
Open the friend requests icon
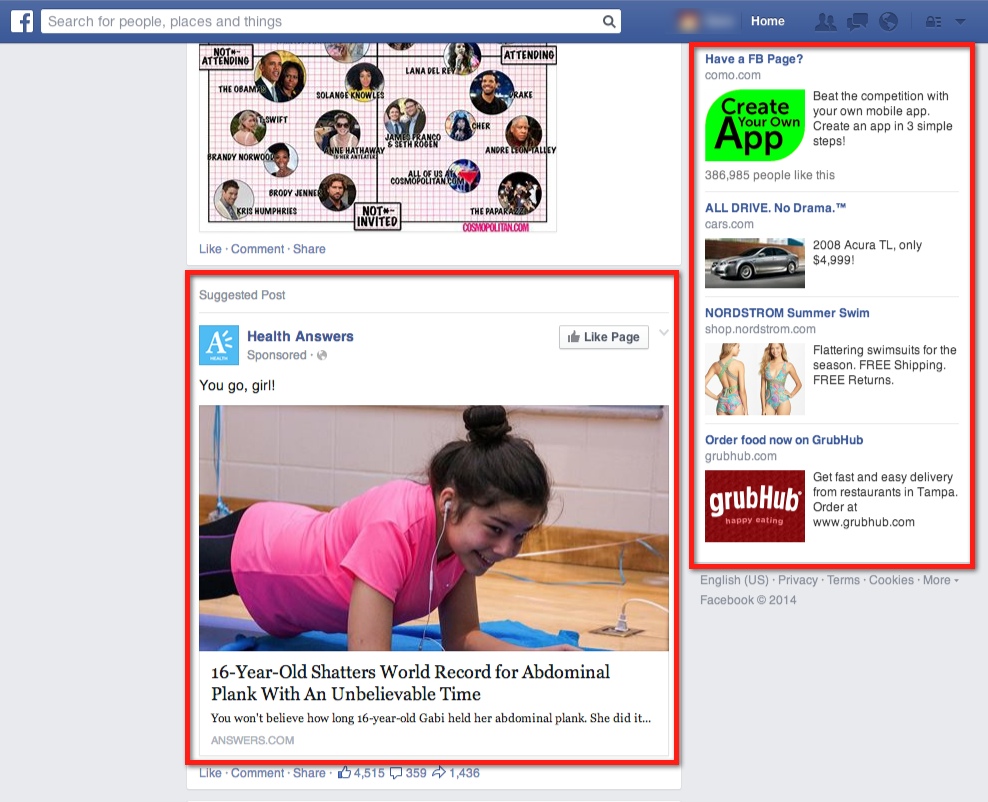[x=825, y=21]
